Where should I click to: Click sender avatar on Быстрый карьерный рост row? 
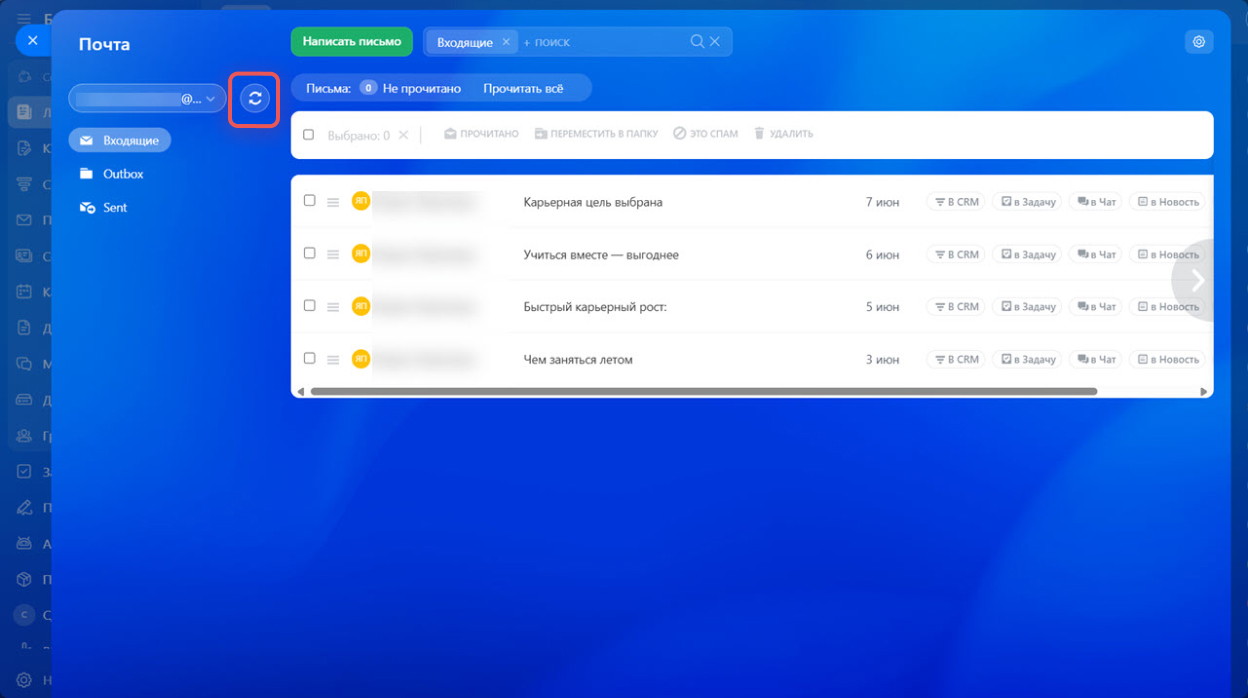(361, 306)
